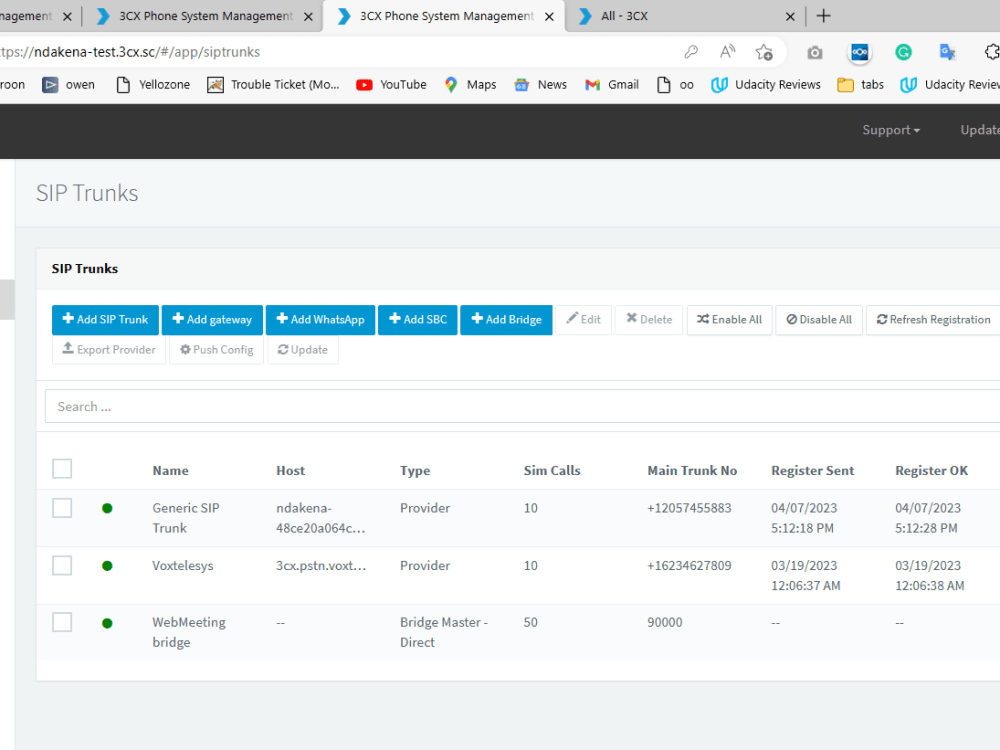This screenshot has width=1000, height=750.
Task: Check the Voxtelesys trunk row checkbox
Action: pos(61,565)
